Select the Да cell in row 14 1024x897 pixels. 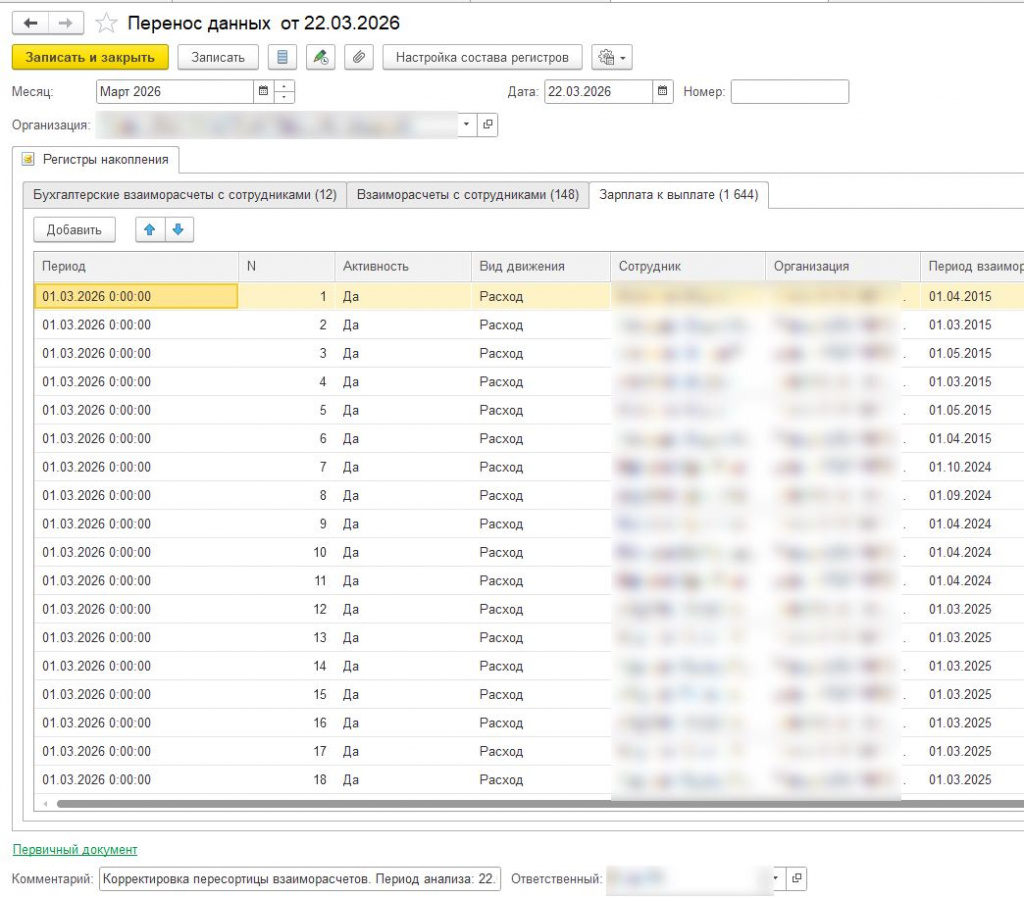[x=403, y=666]
